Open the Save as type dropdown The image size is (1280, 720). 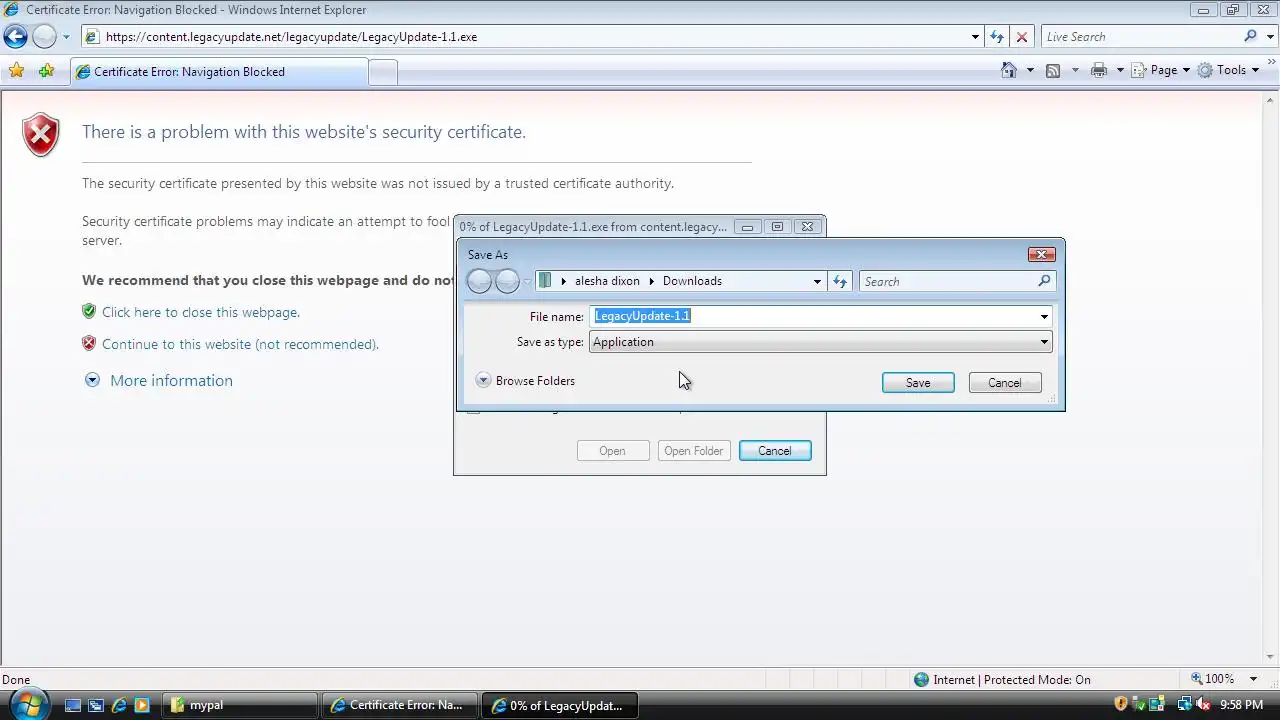click(x=820, y=342)
